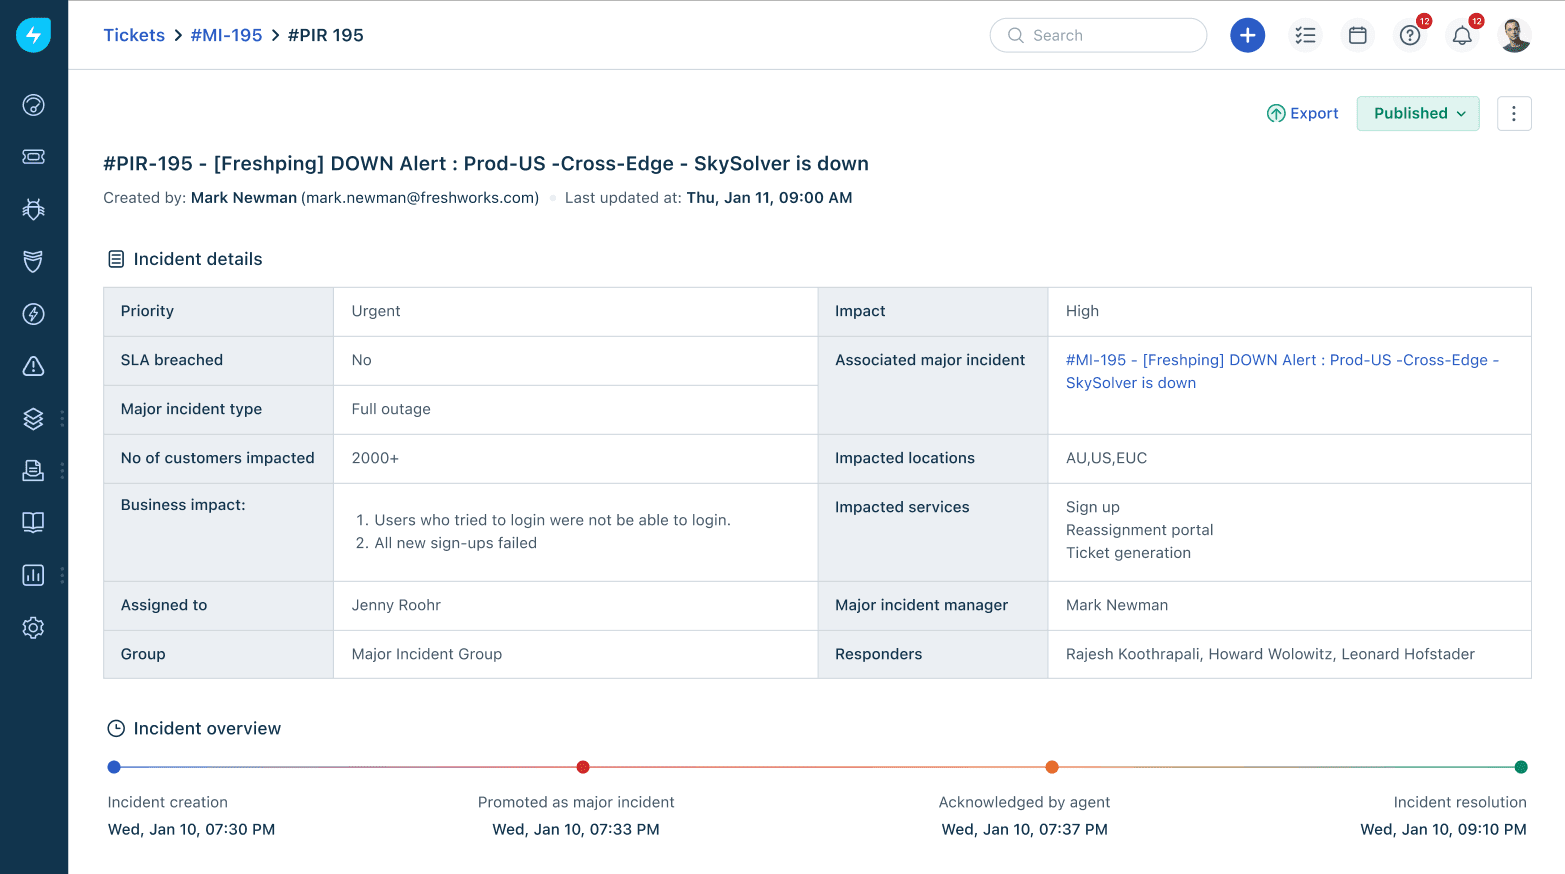Open the bug problems icon in sidebar

[x=33, y=209]
